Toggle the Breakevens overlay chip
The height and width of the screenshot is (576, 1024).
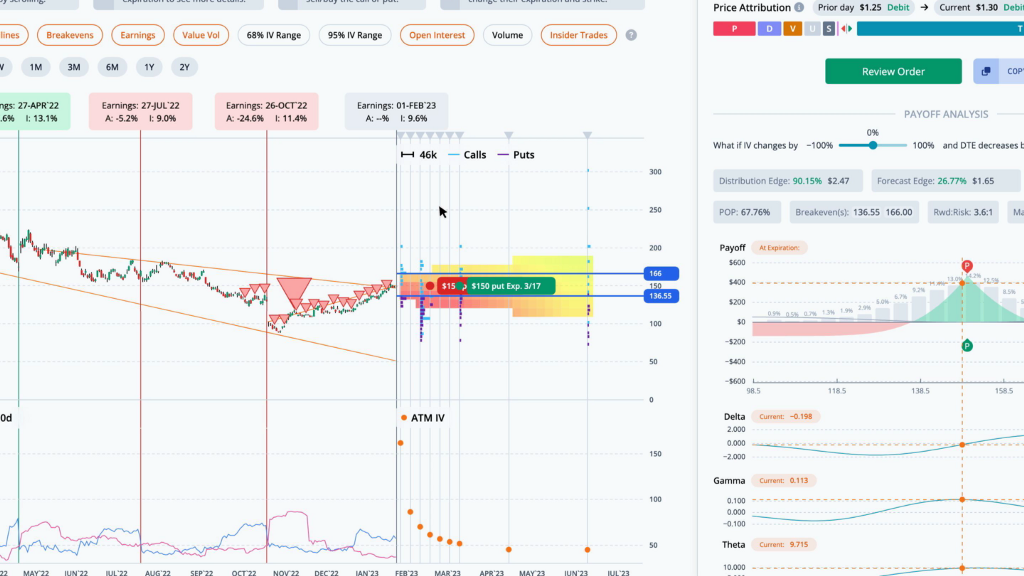click(x=70, y=35)
